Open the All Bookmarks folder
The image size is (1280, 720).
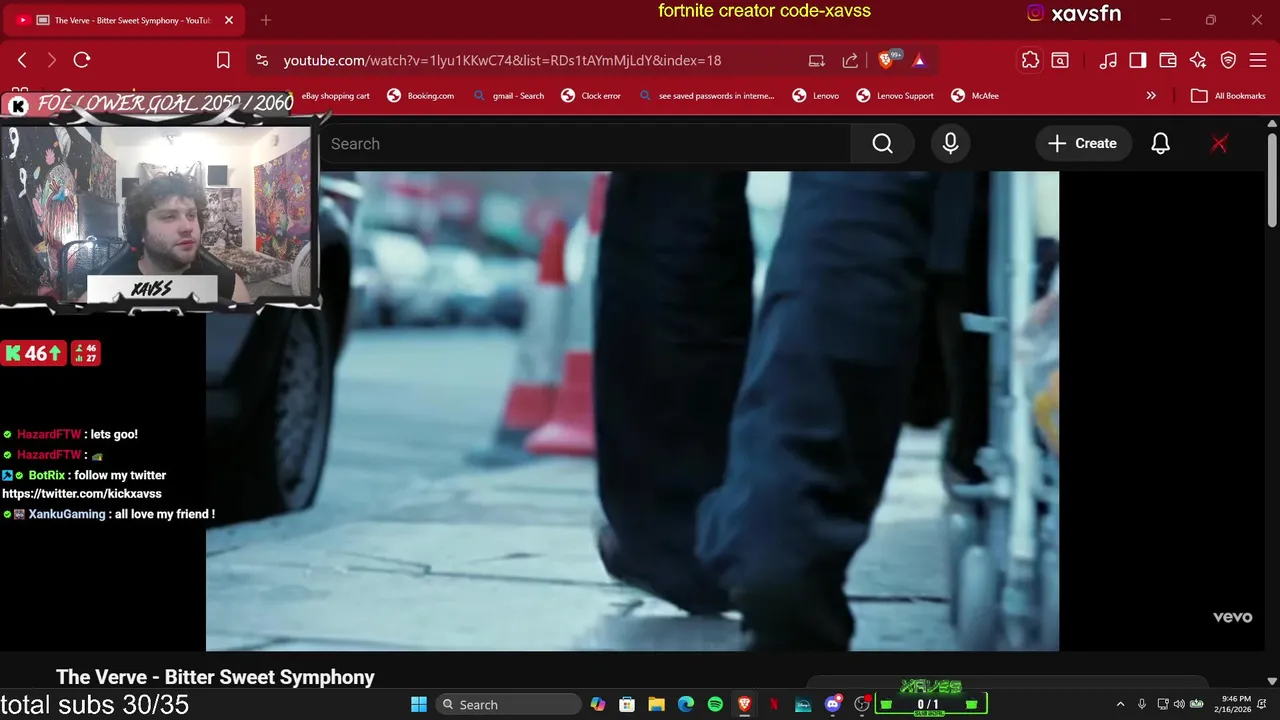(x=1228, y=96)
